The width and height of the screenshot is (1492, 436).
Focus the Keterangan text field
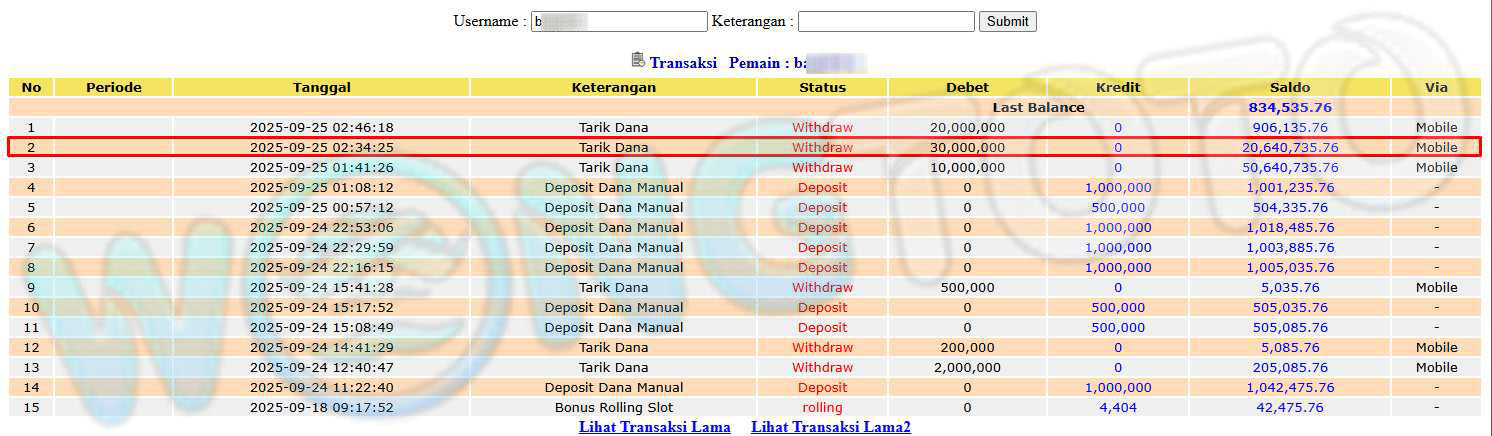pos(885,21)
